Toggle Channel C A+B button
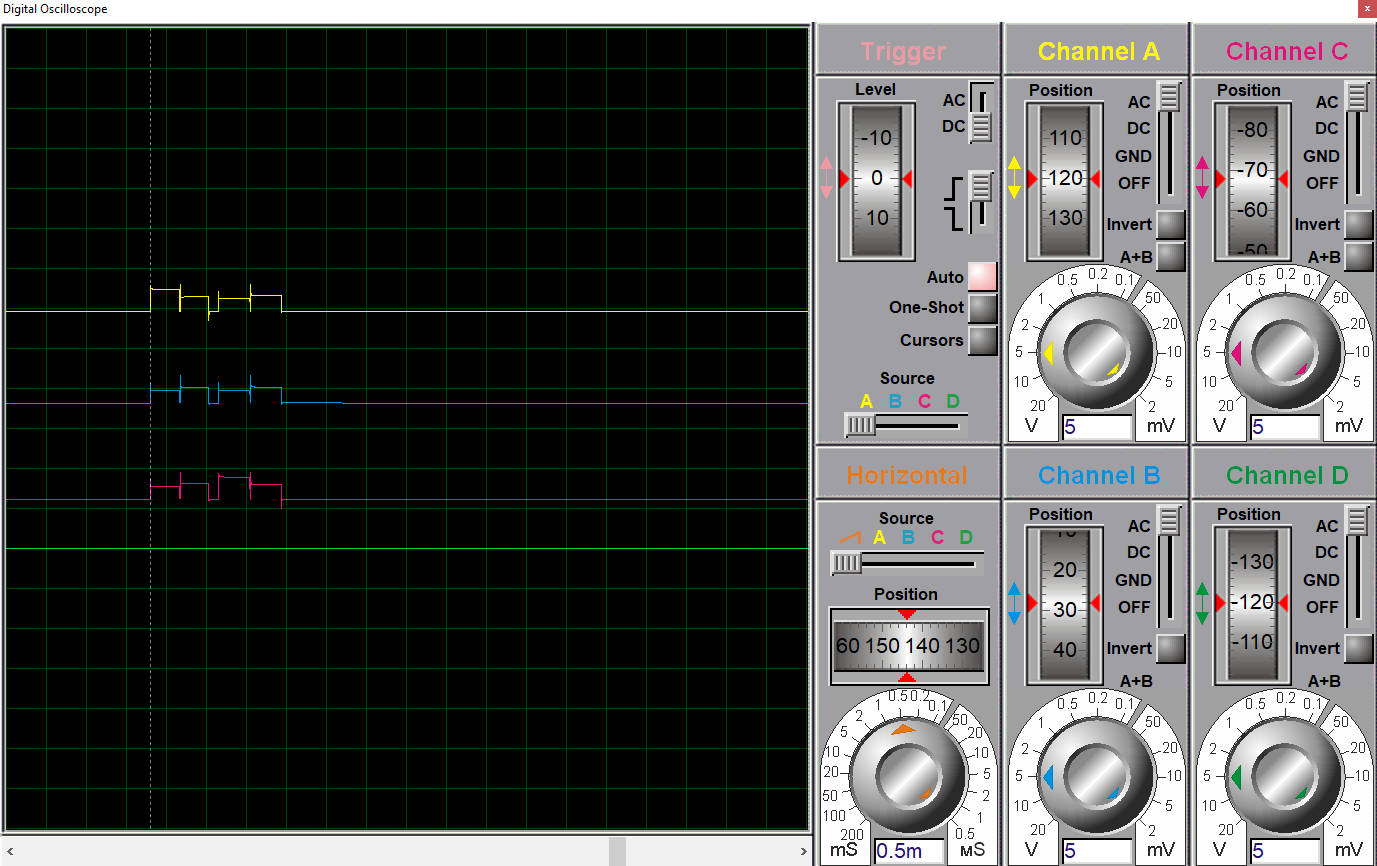 [x=1359, y=256]
